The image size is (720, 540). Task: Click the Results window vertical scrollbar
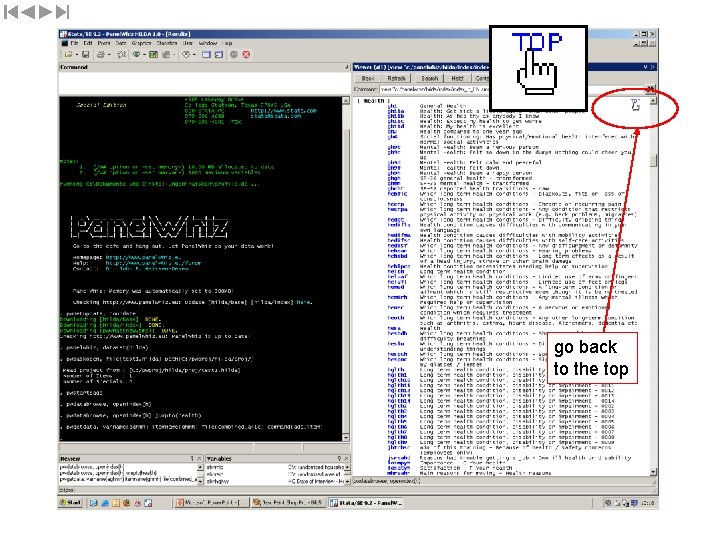(x=346, y=269)
